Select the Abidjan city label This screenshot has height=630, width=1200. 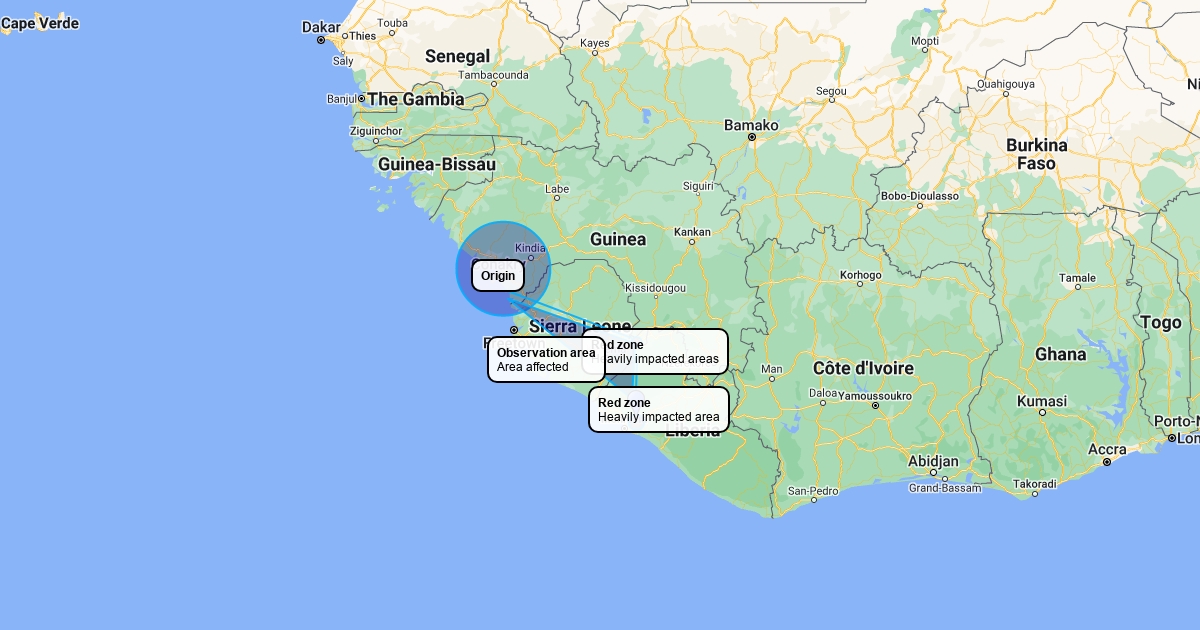(x=933, y=461)
